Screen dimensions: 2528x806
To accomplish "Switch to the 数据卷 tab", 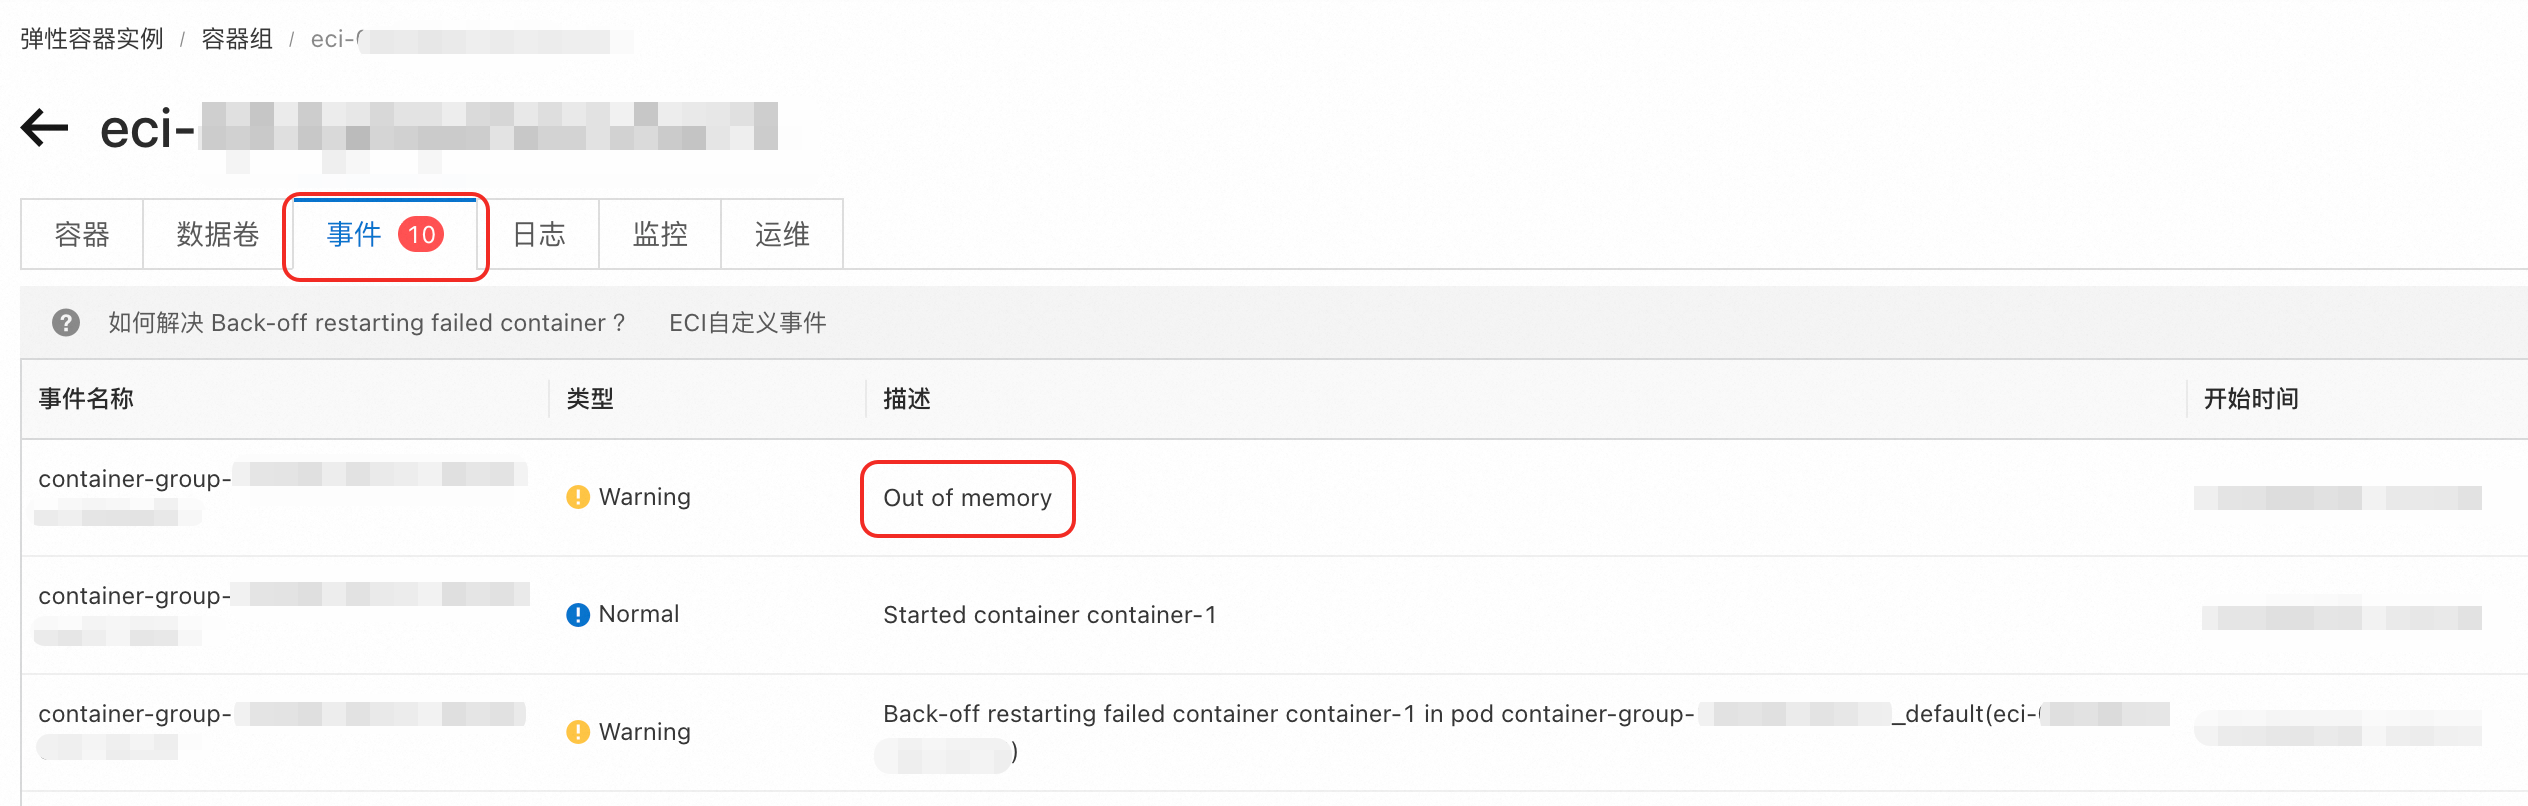I will [218, 235].
